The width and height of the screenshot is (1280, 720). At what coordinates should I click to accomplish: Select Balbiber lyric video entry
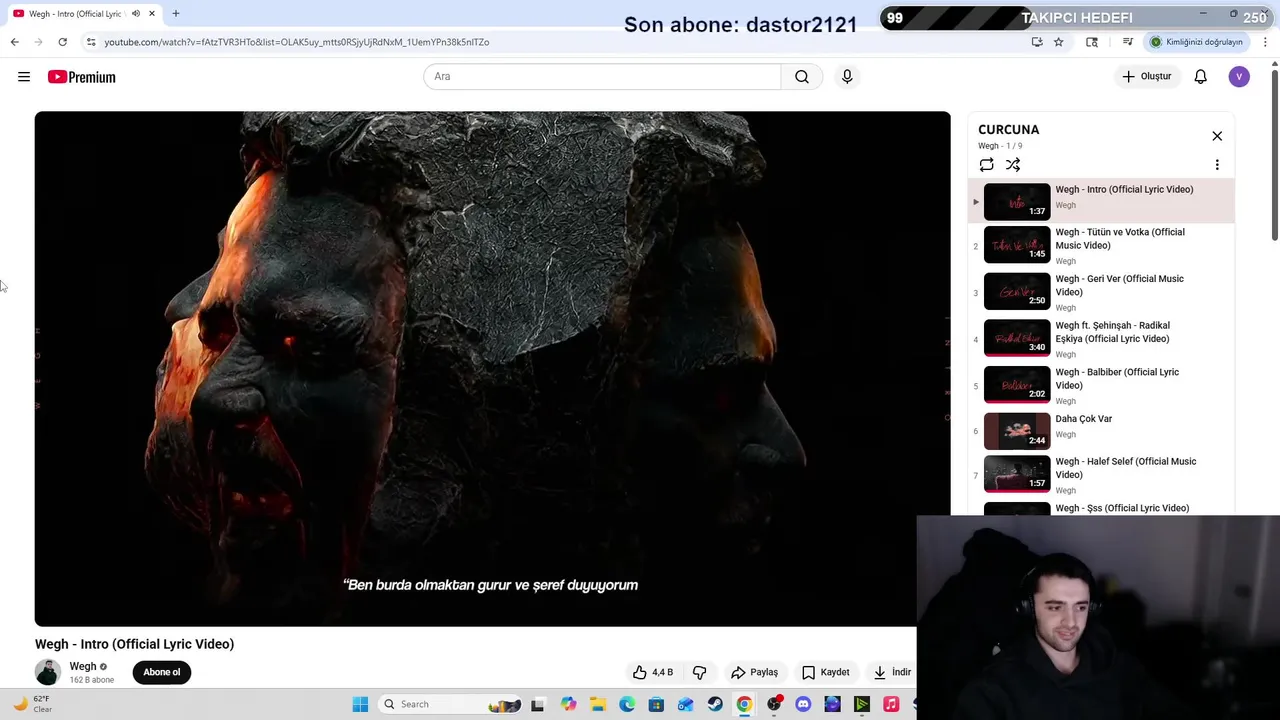[1101, 385]
